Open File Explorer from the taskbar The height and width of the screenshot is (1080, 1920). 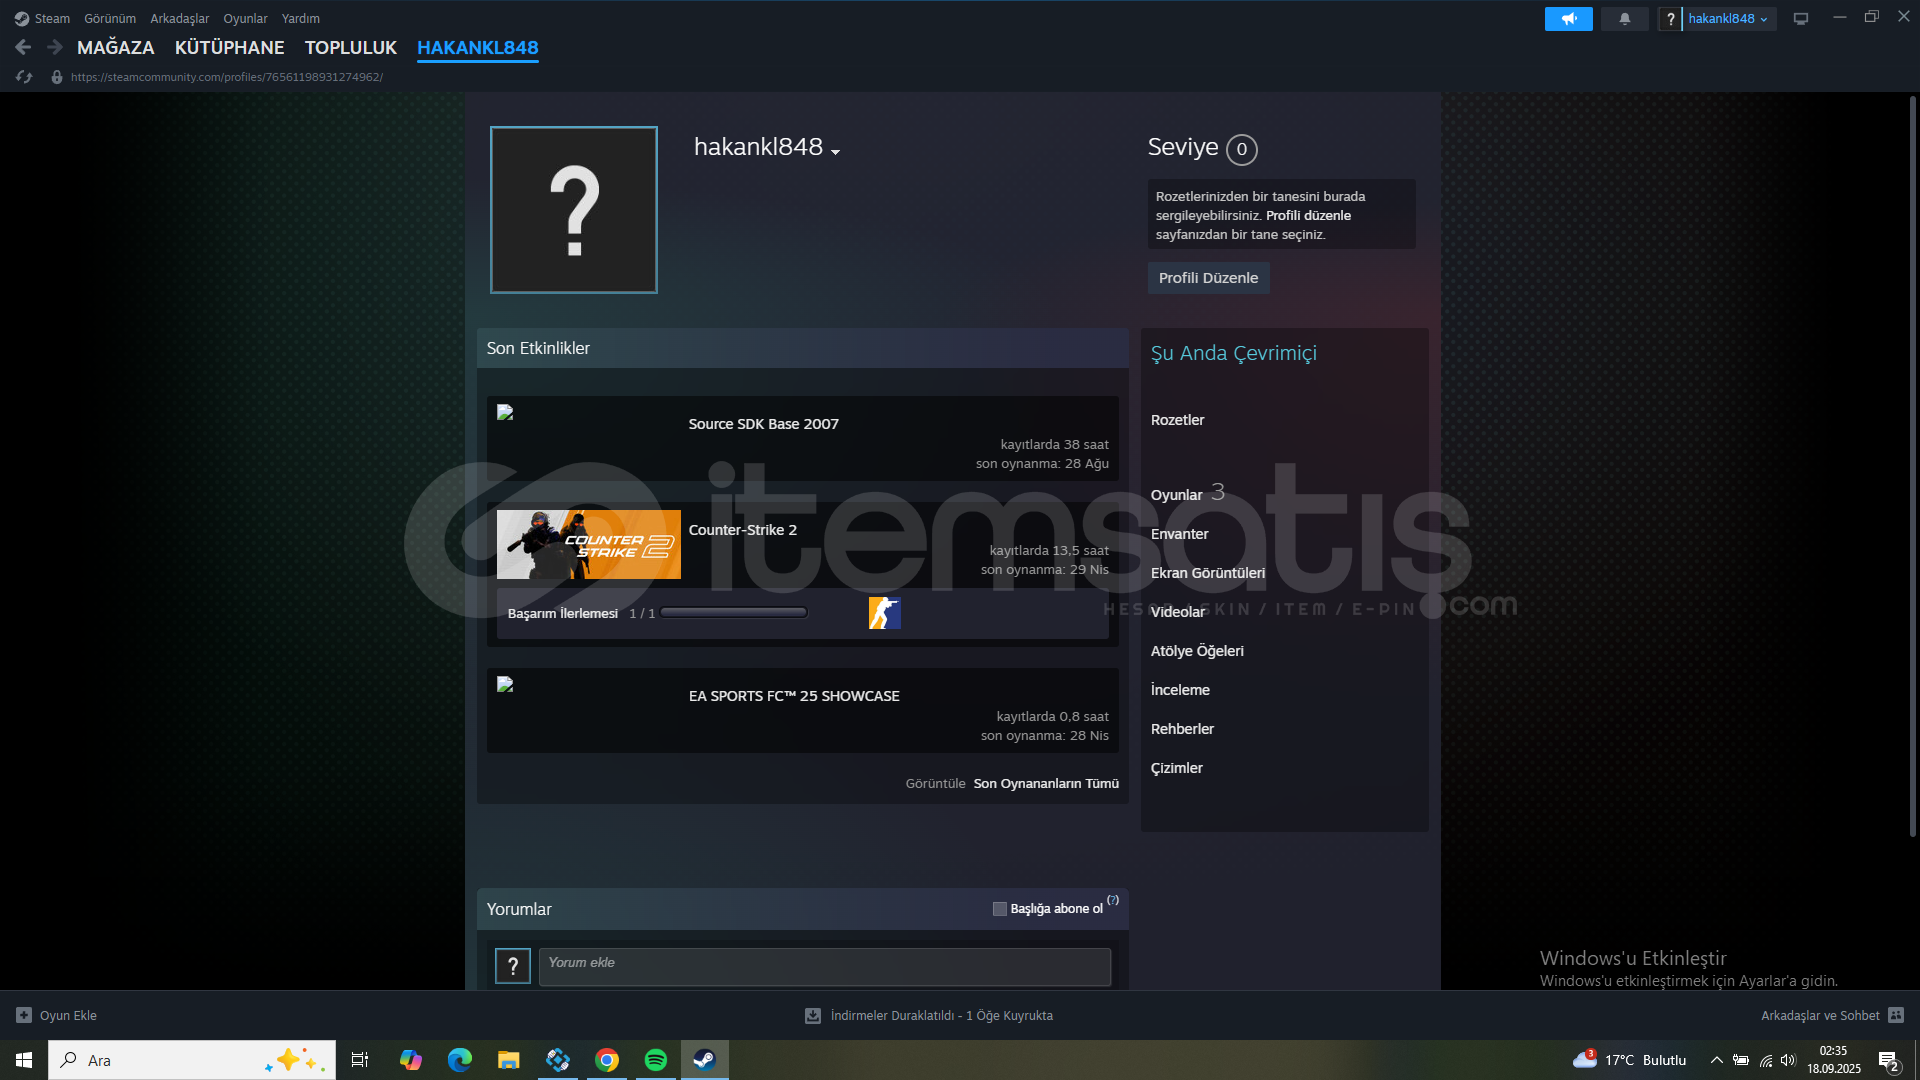[509, 1060]
